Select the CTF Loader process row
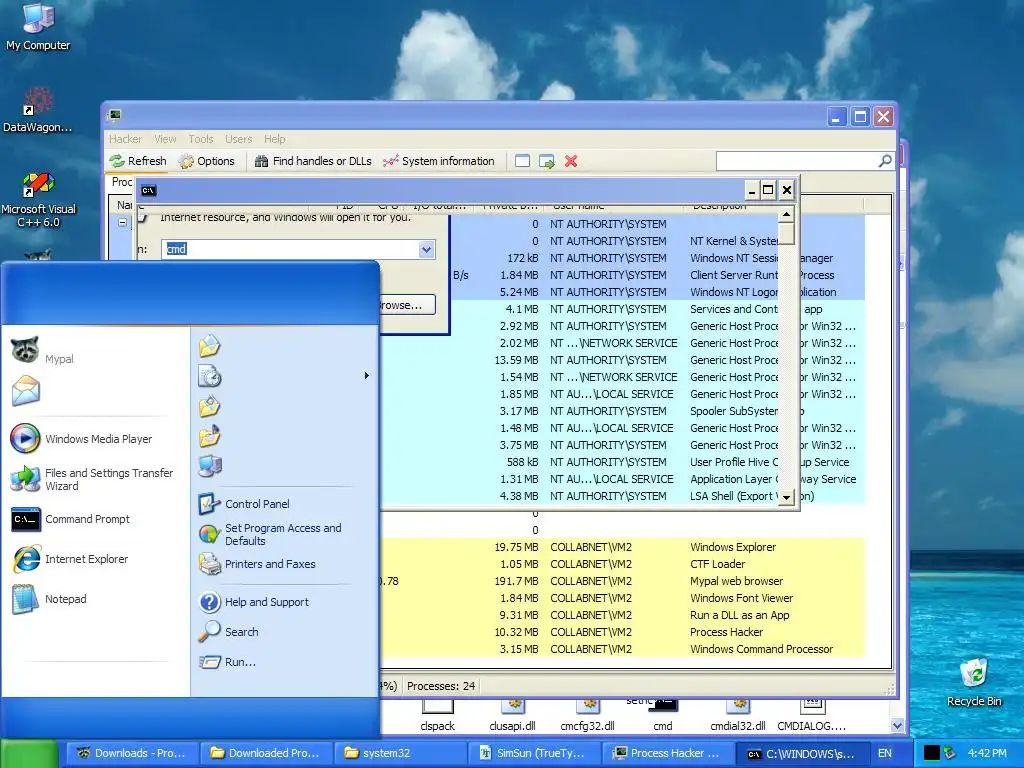Viewport: 1024px width, 768px height. [624, 564]
